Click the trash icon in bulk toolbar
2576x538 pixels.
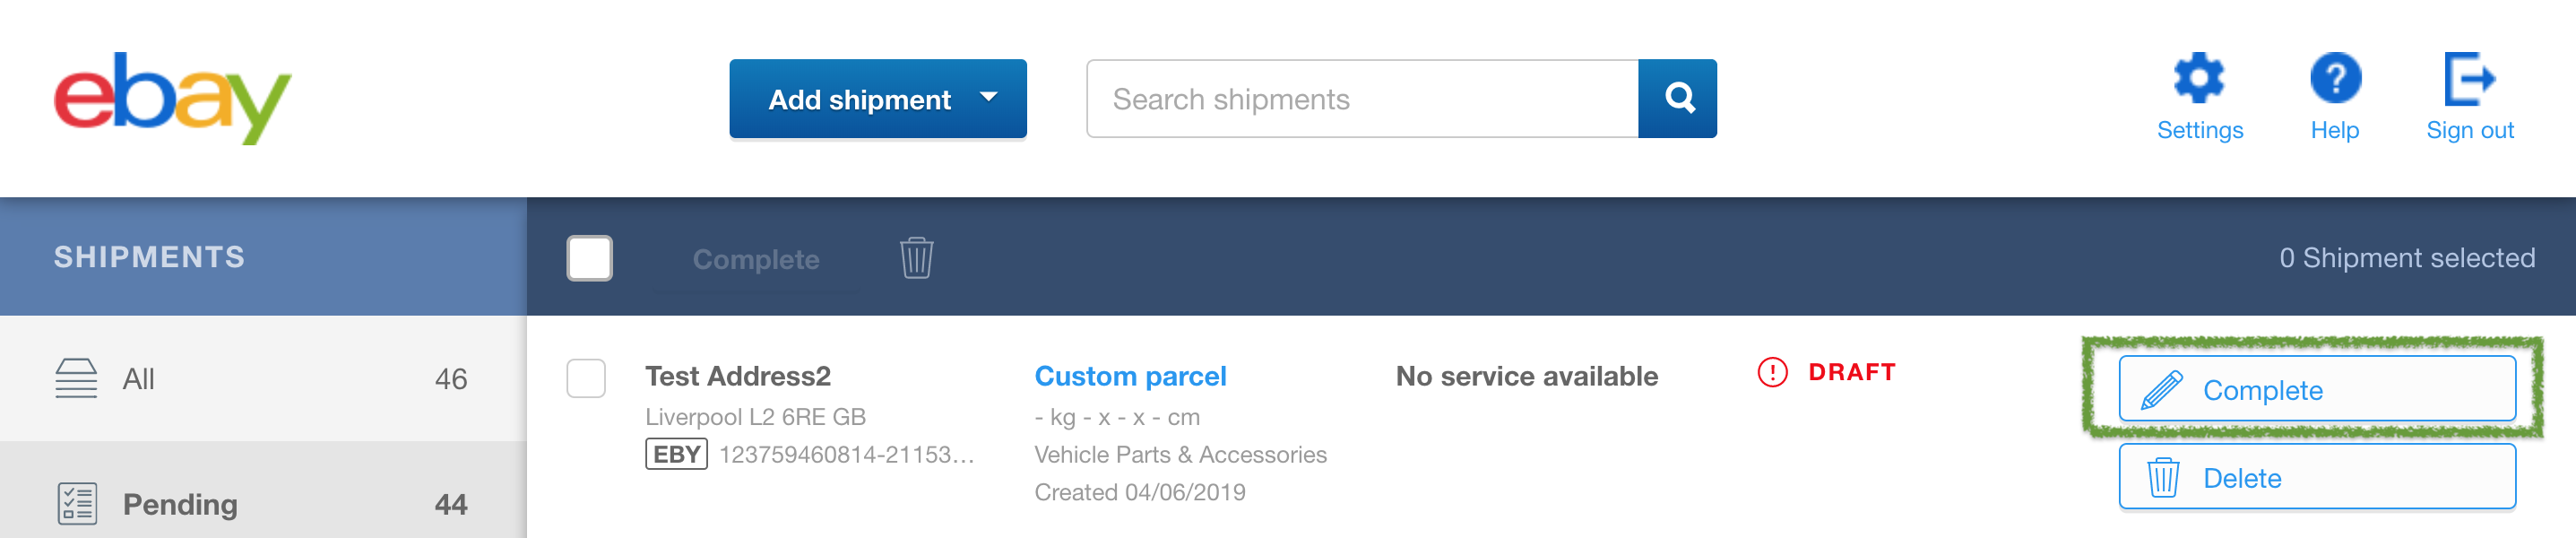916,258
